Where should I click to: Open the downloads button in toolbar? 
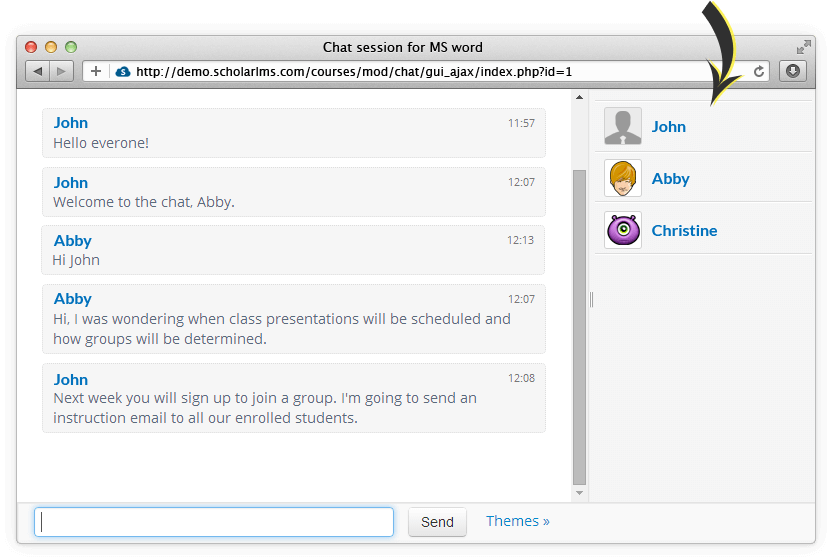coord(793,71)
